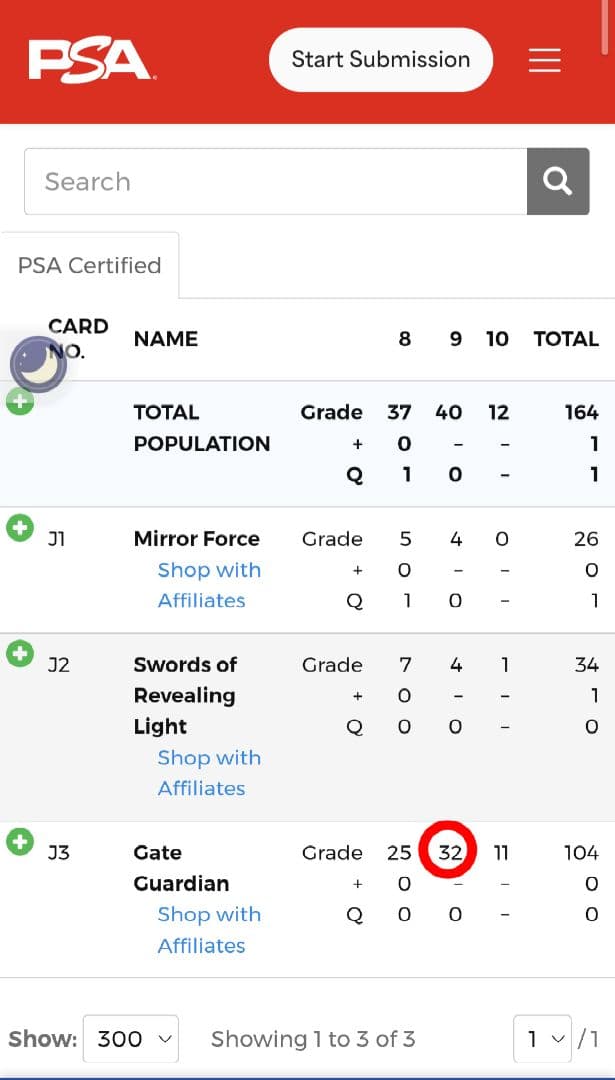Switch to the PSA Certified tab
615x1080 pixels.
(89, 266)
